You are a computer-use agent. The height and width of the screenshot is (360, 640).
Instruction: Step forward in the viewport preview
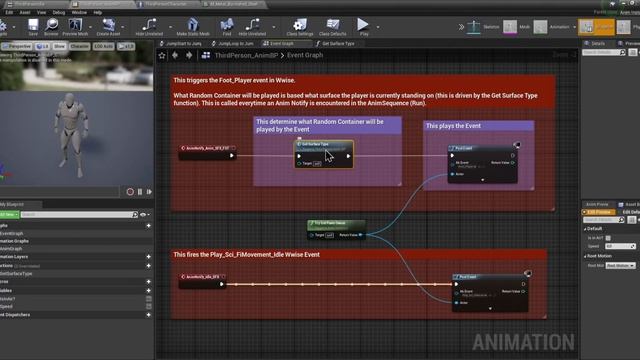point(149,191)
